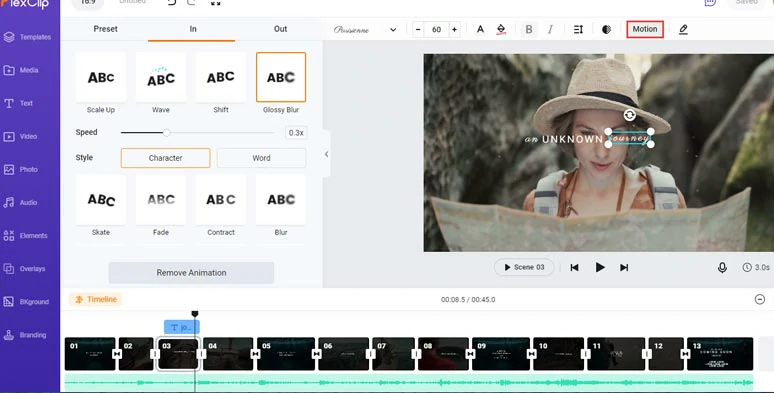The height and width of the screenshot is (393, 774).
Task: Click the text style pen icon
Action: [683, 30]
